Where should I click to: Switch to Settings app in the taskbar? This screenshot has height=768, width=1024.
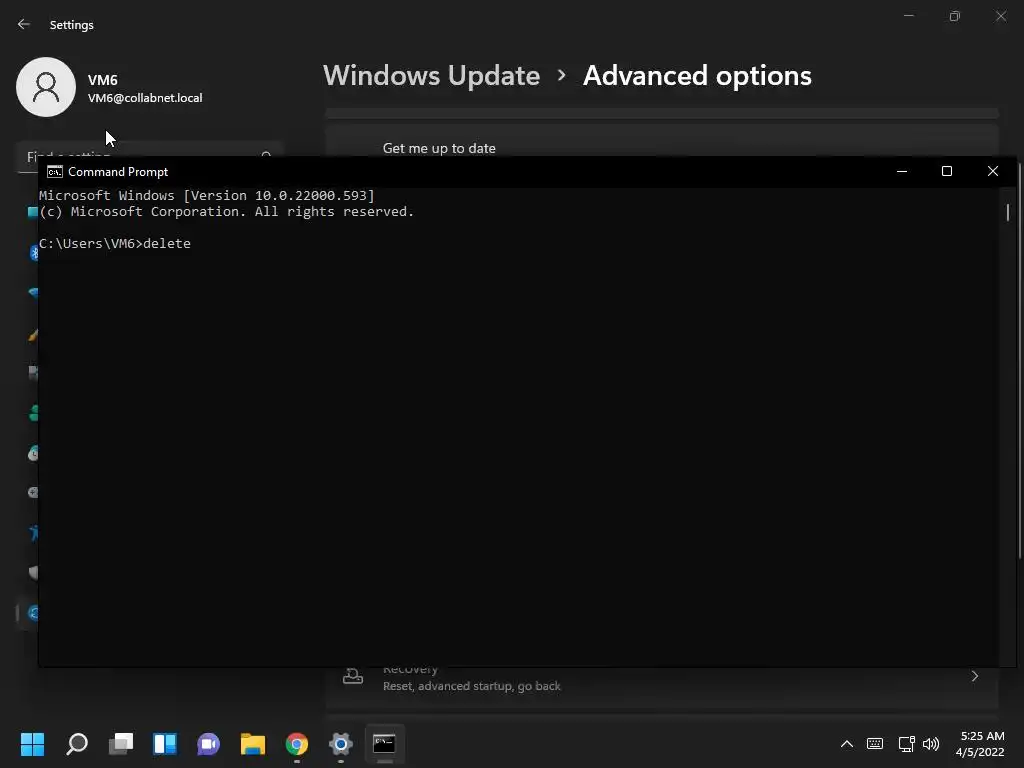pos(340,744)
